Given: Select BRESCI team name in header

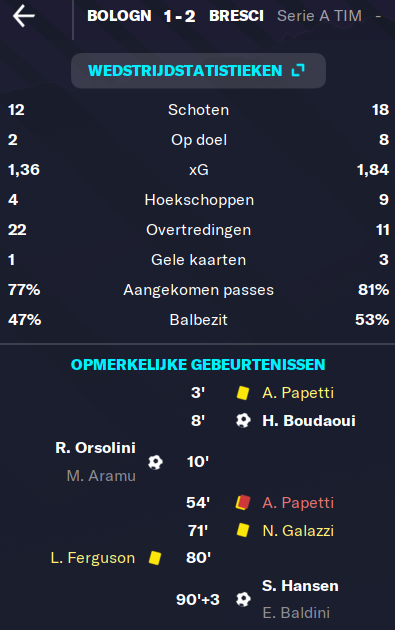Looking at the screenshot, I should [236, 16].
